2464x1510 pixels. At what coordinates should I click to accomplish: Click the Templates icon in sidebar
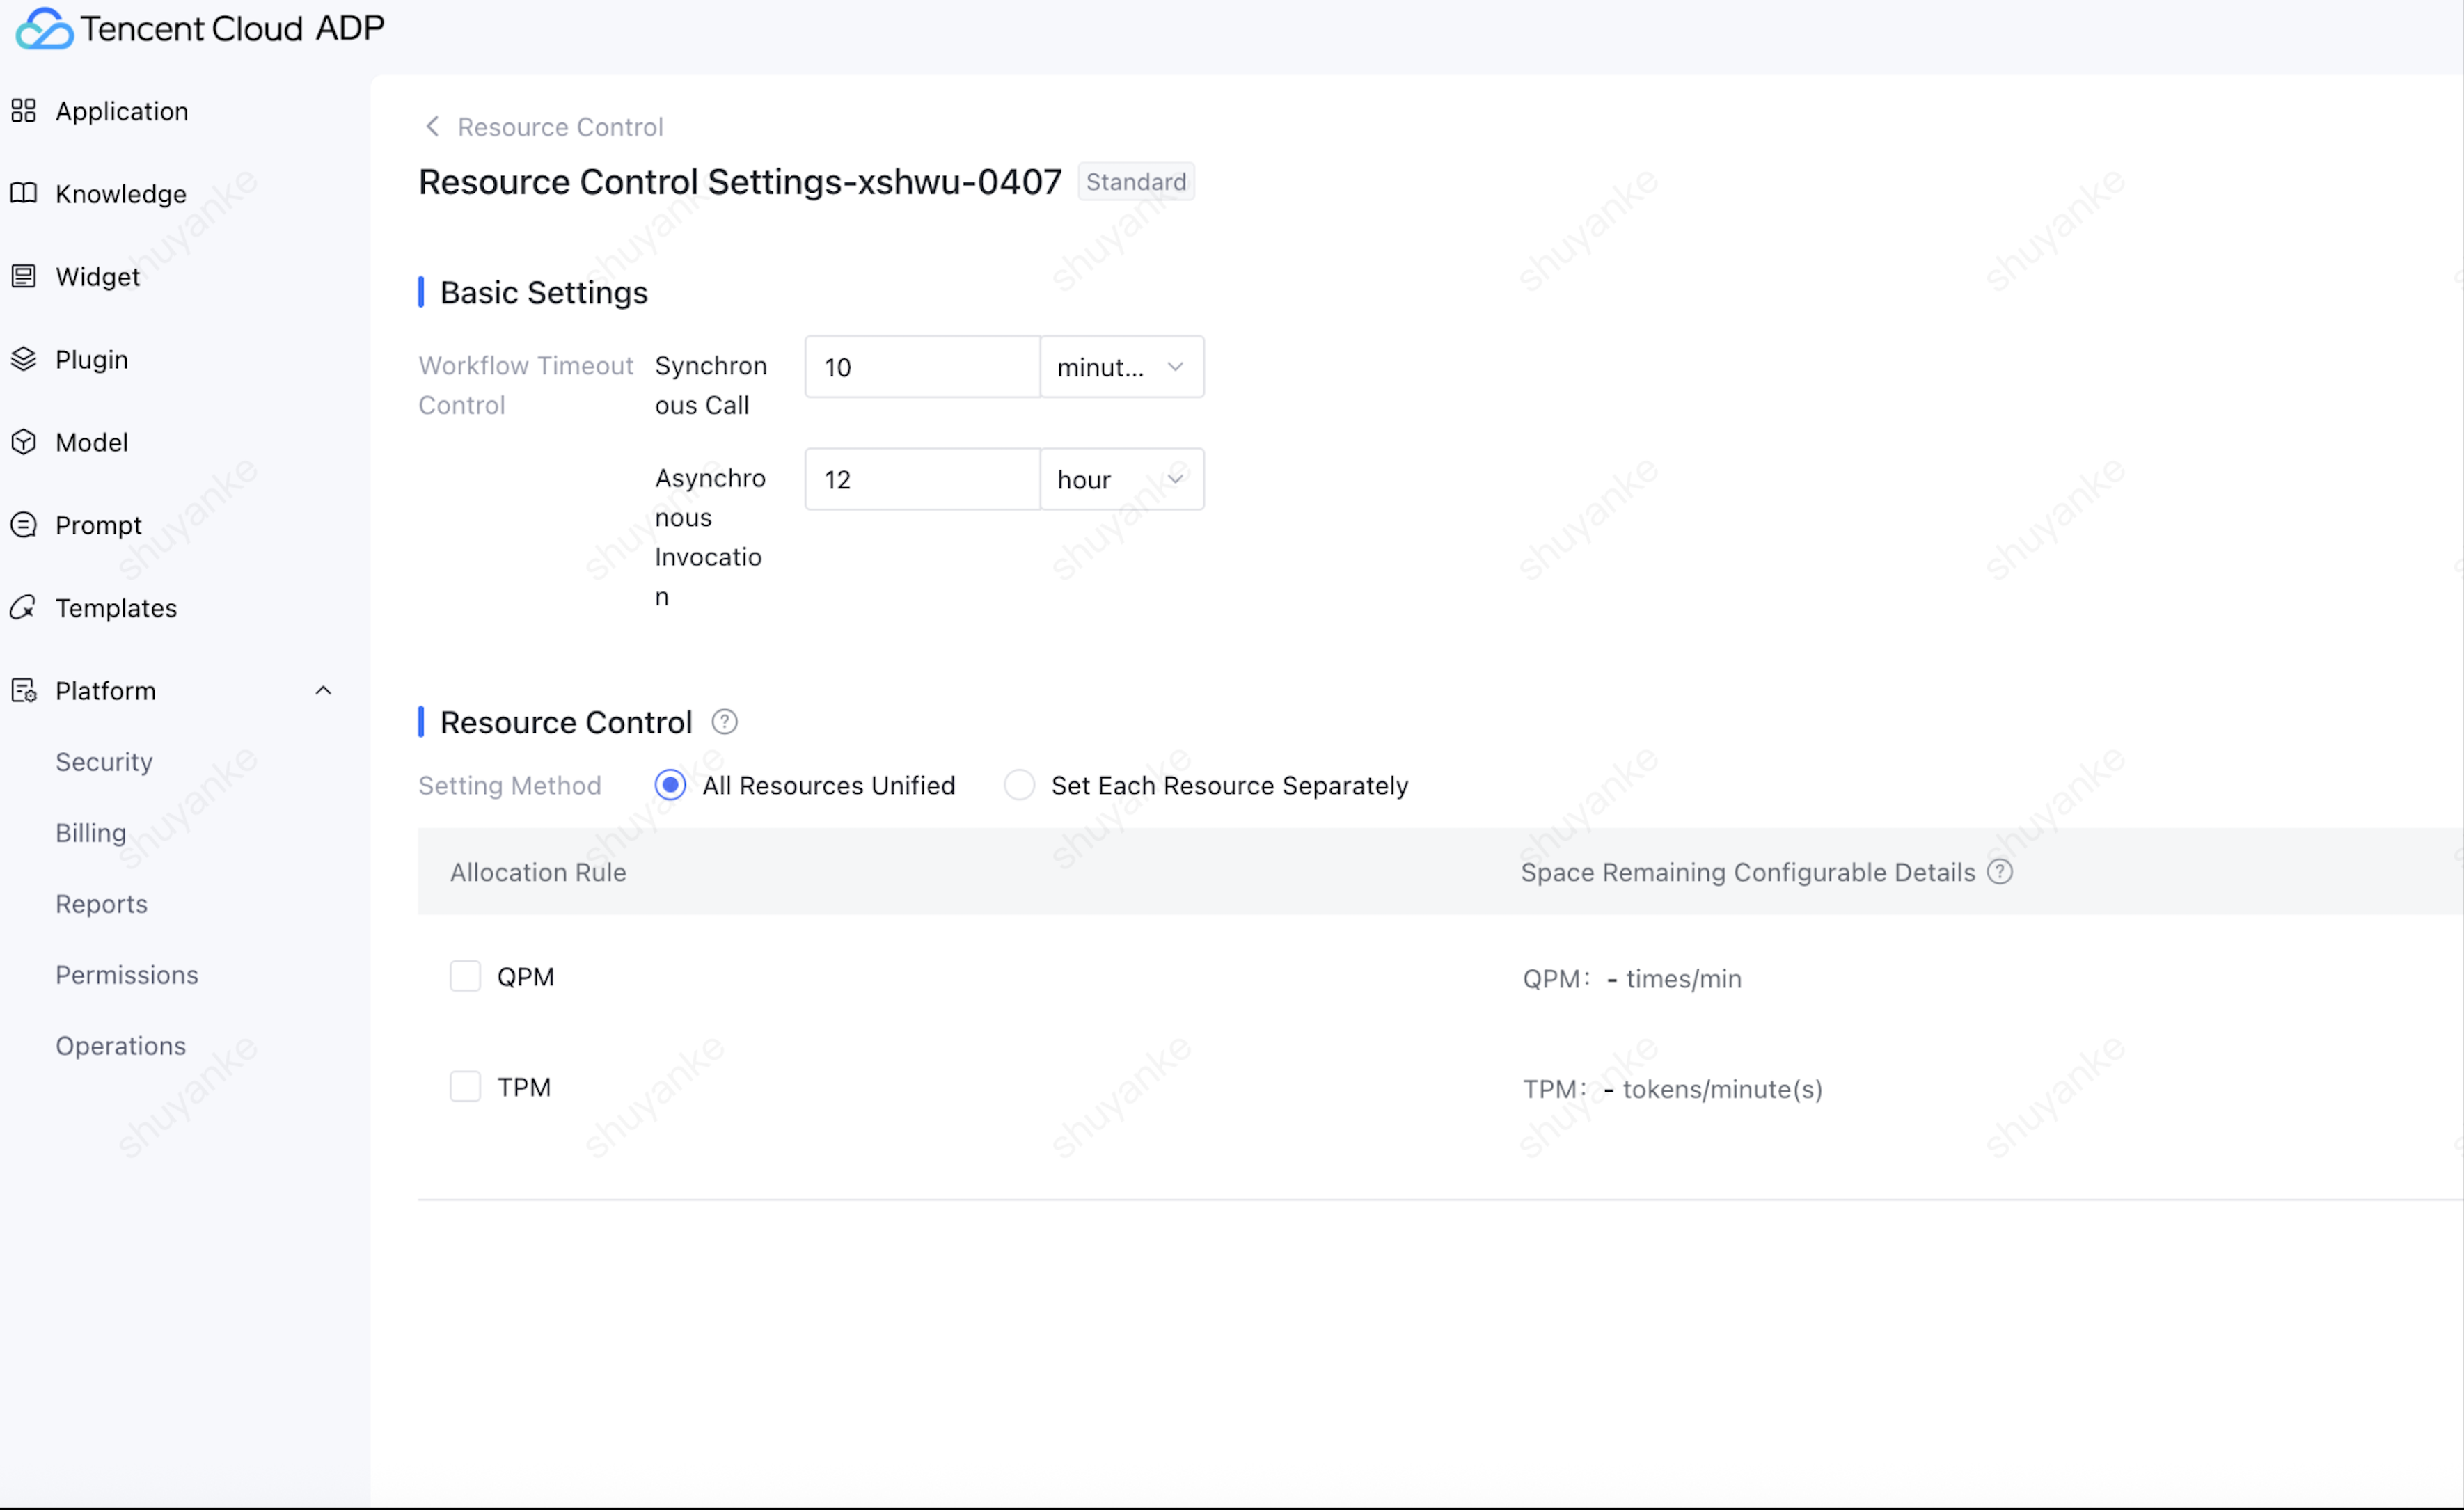[x=23, y=608]
